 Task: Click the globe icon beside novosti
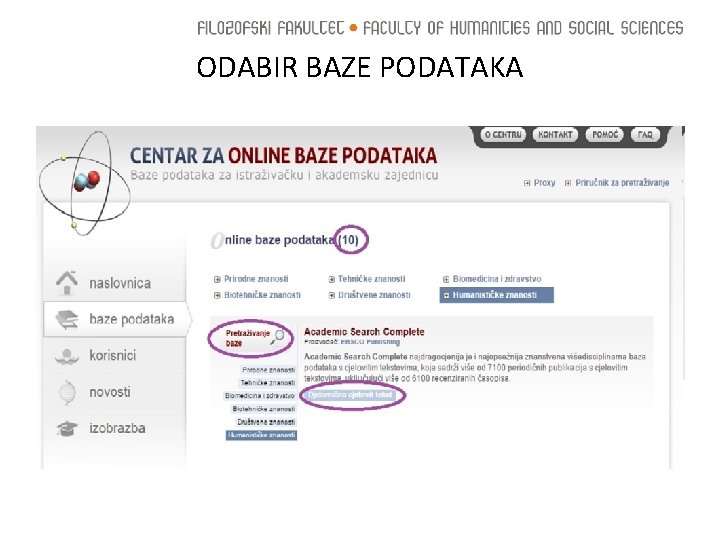[x=68, y=392]
